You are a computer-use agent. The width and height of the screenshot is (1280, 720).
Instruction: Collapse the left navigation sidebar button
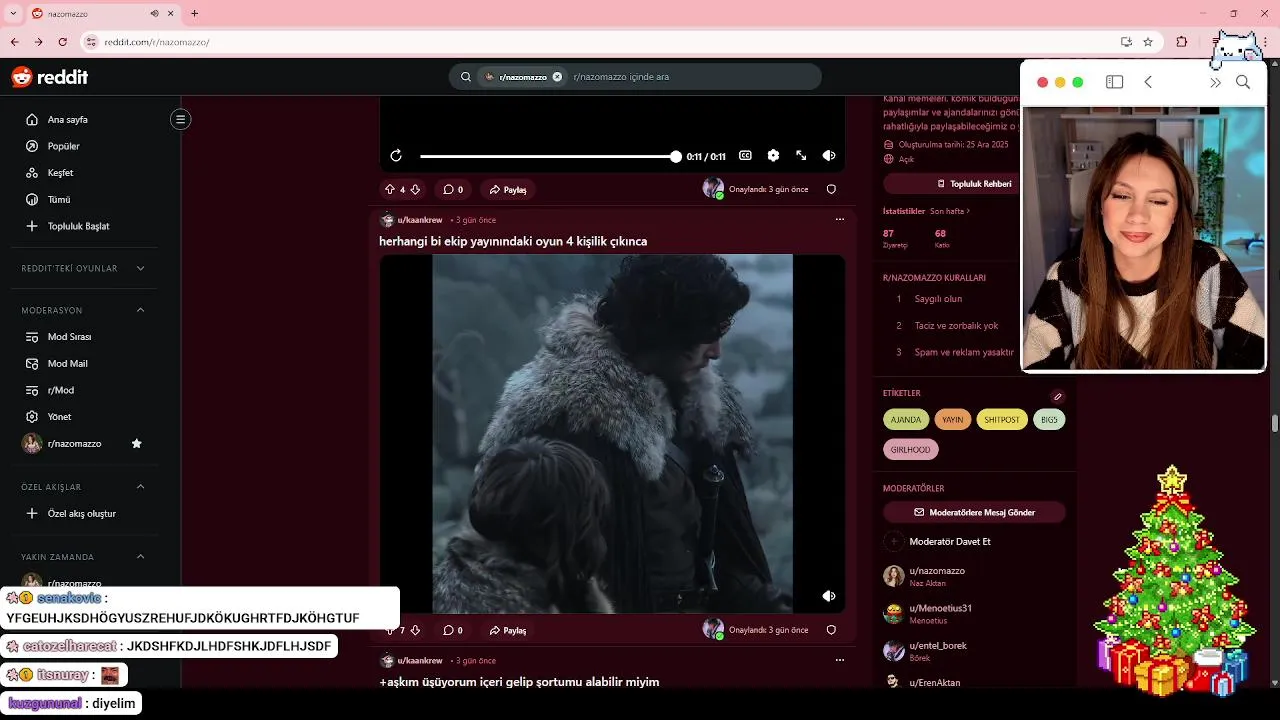(x=180, y=119)
